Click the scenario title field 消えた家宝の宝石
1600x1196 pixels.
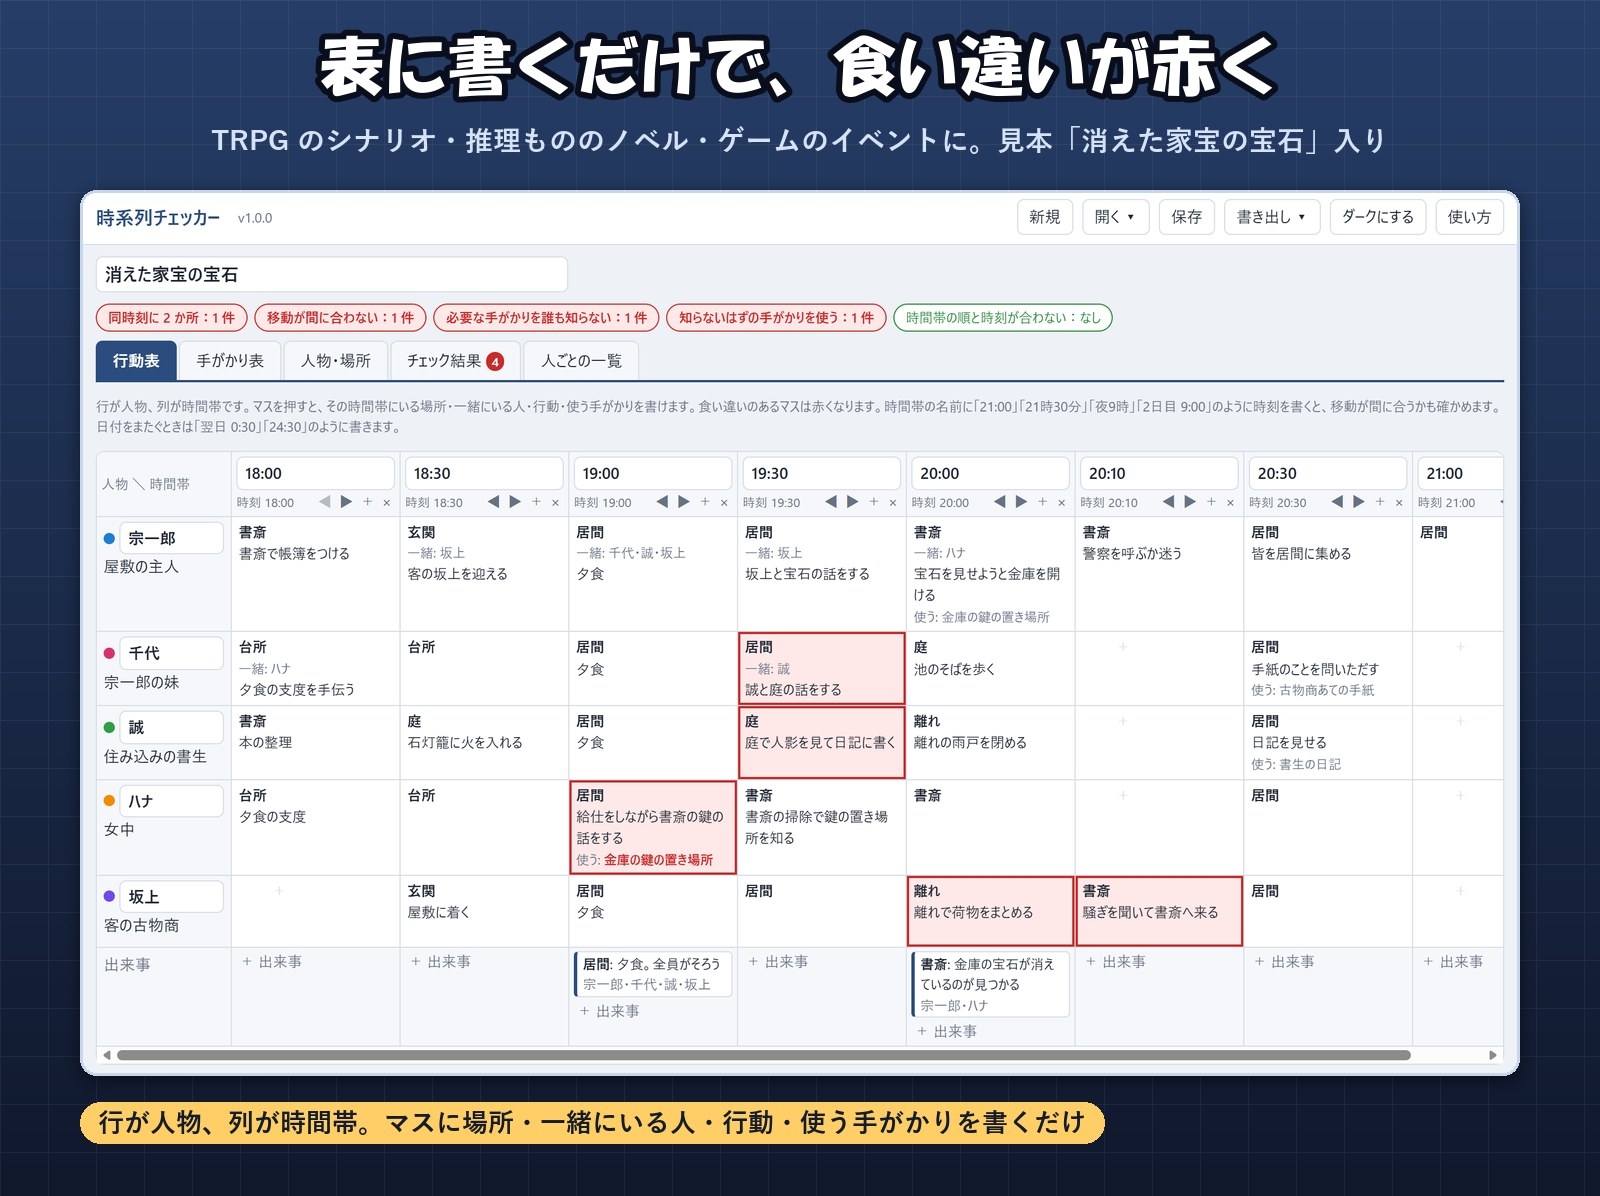332,274
